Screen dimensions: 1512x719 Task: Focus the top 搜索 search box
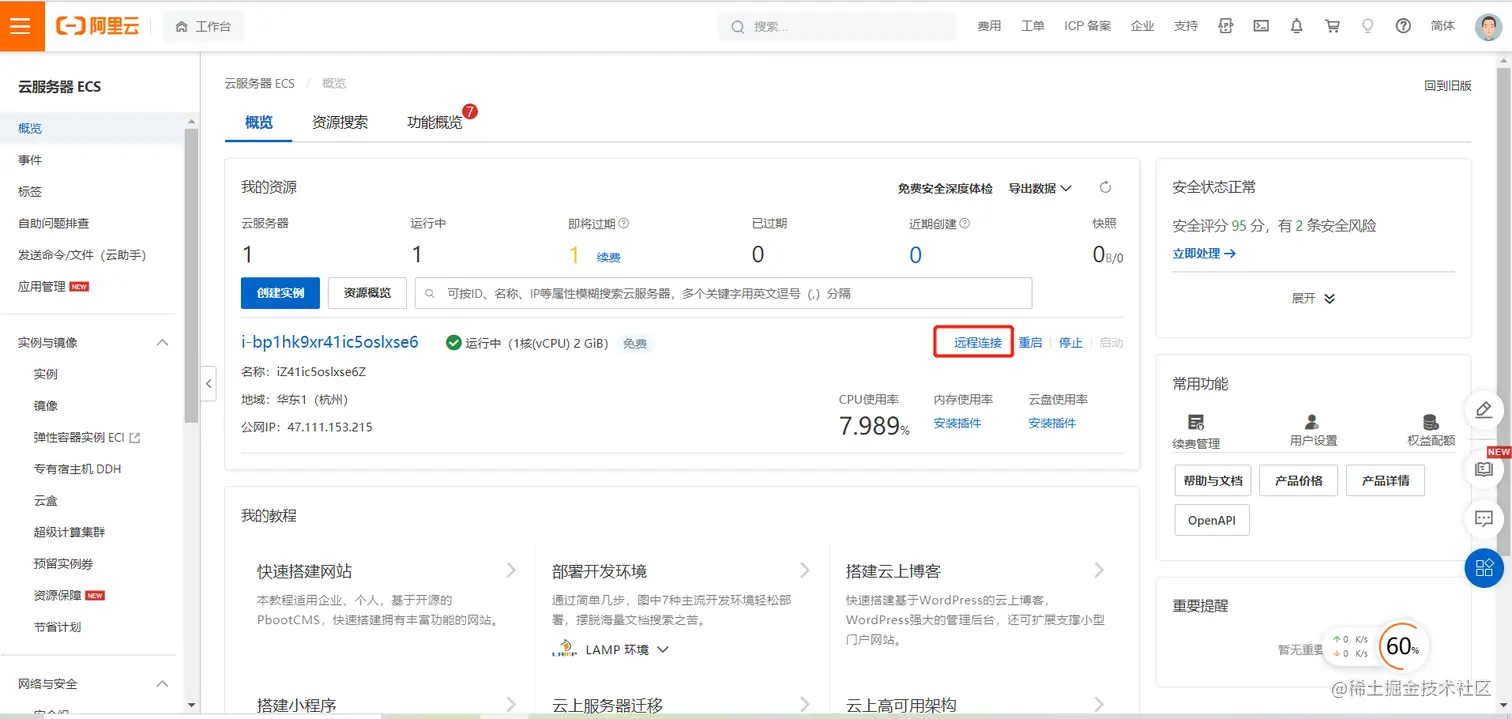tap(837, 26)
